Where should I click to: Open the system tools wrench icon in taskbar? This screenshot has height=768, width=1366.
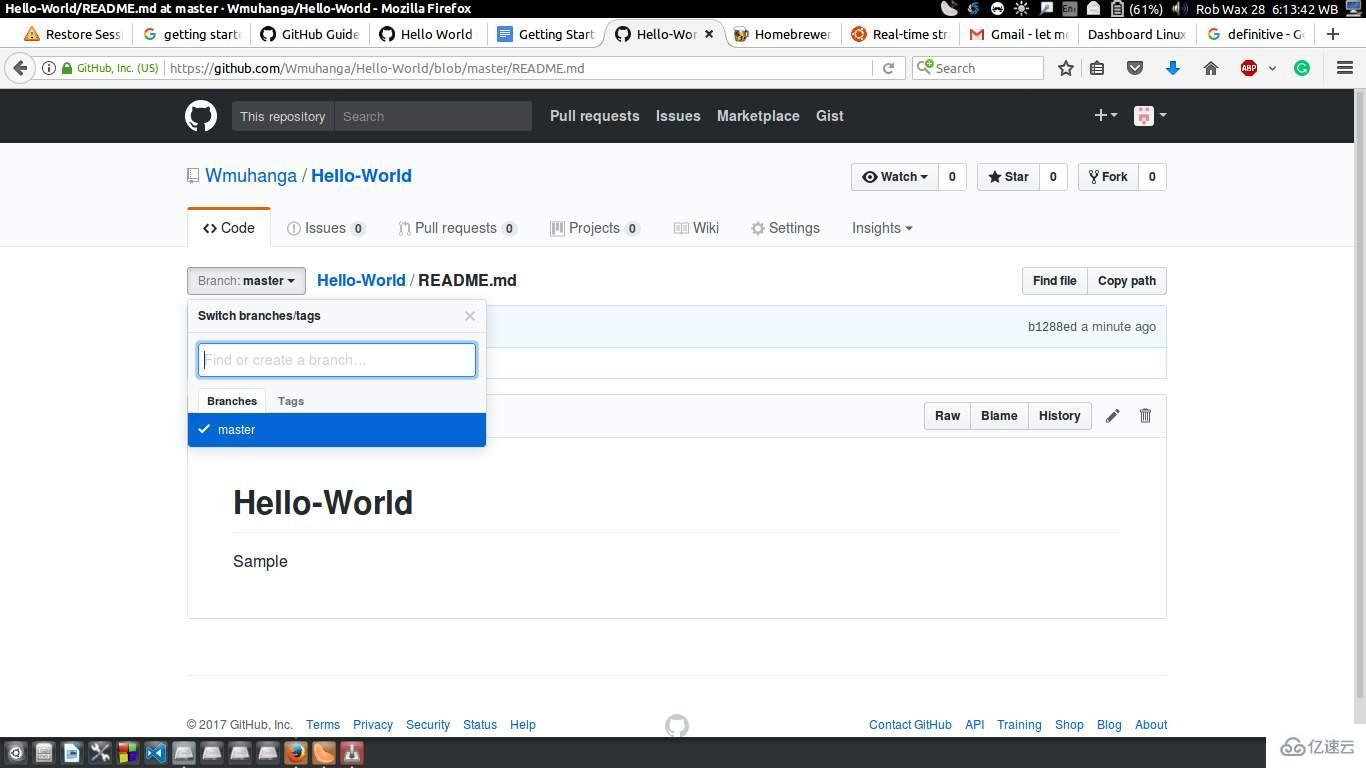[99, 752]
